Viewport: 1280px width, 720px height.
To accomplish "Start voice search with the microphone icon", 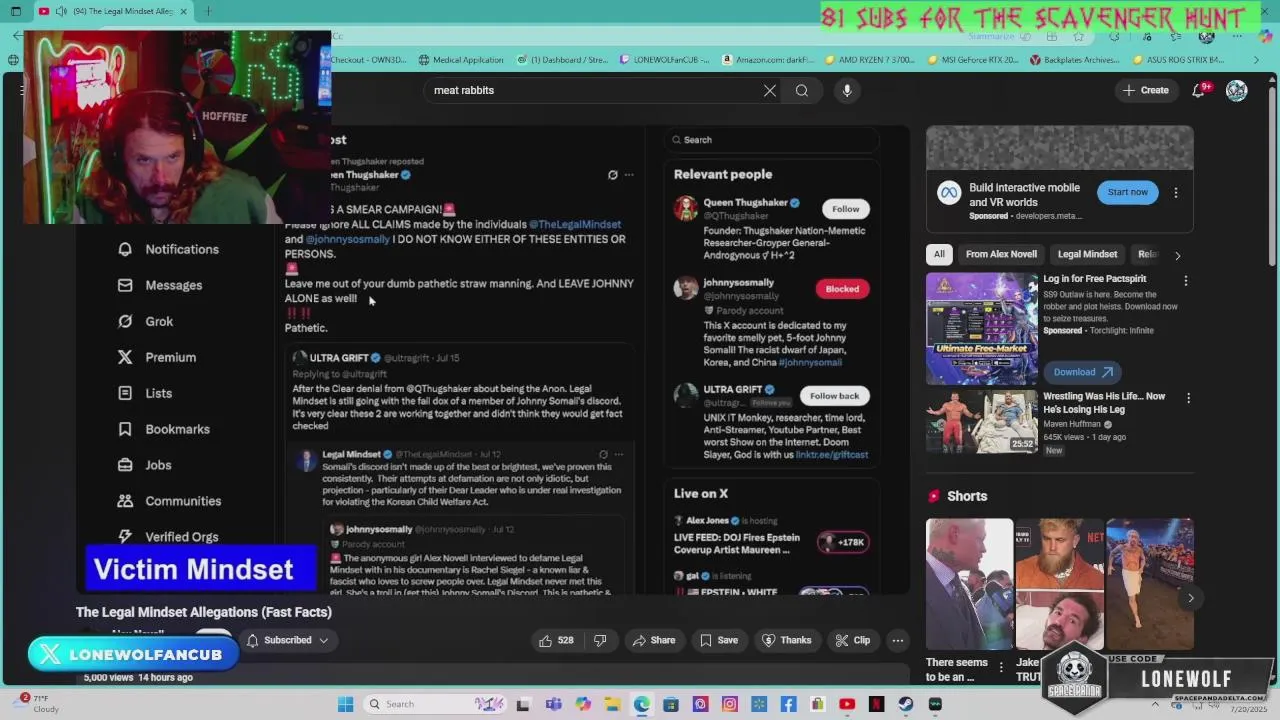I will (x=847, y=90).
